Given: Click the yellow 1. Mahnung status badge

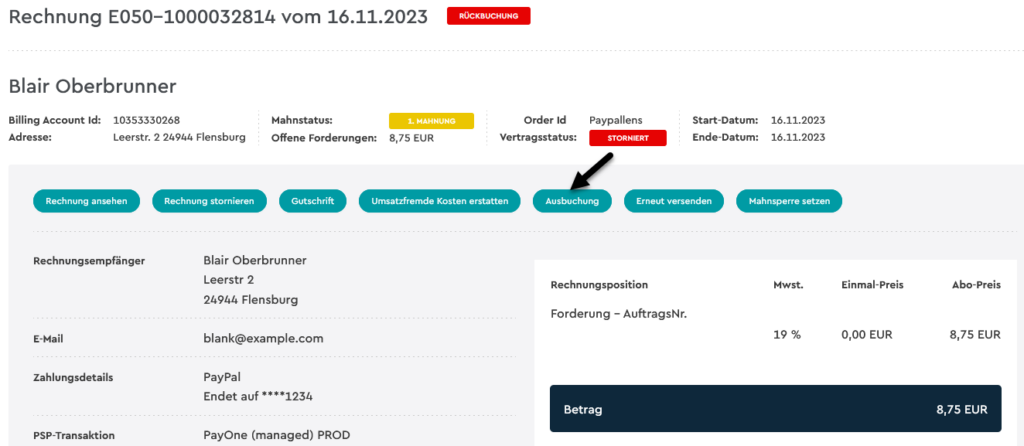Looking at the screenshot, I should pos(431,121).
